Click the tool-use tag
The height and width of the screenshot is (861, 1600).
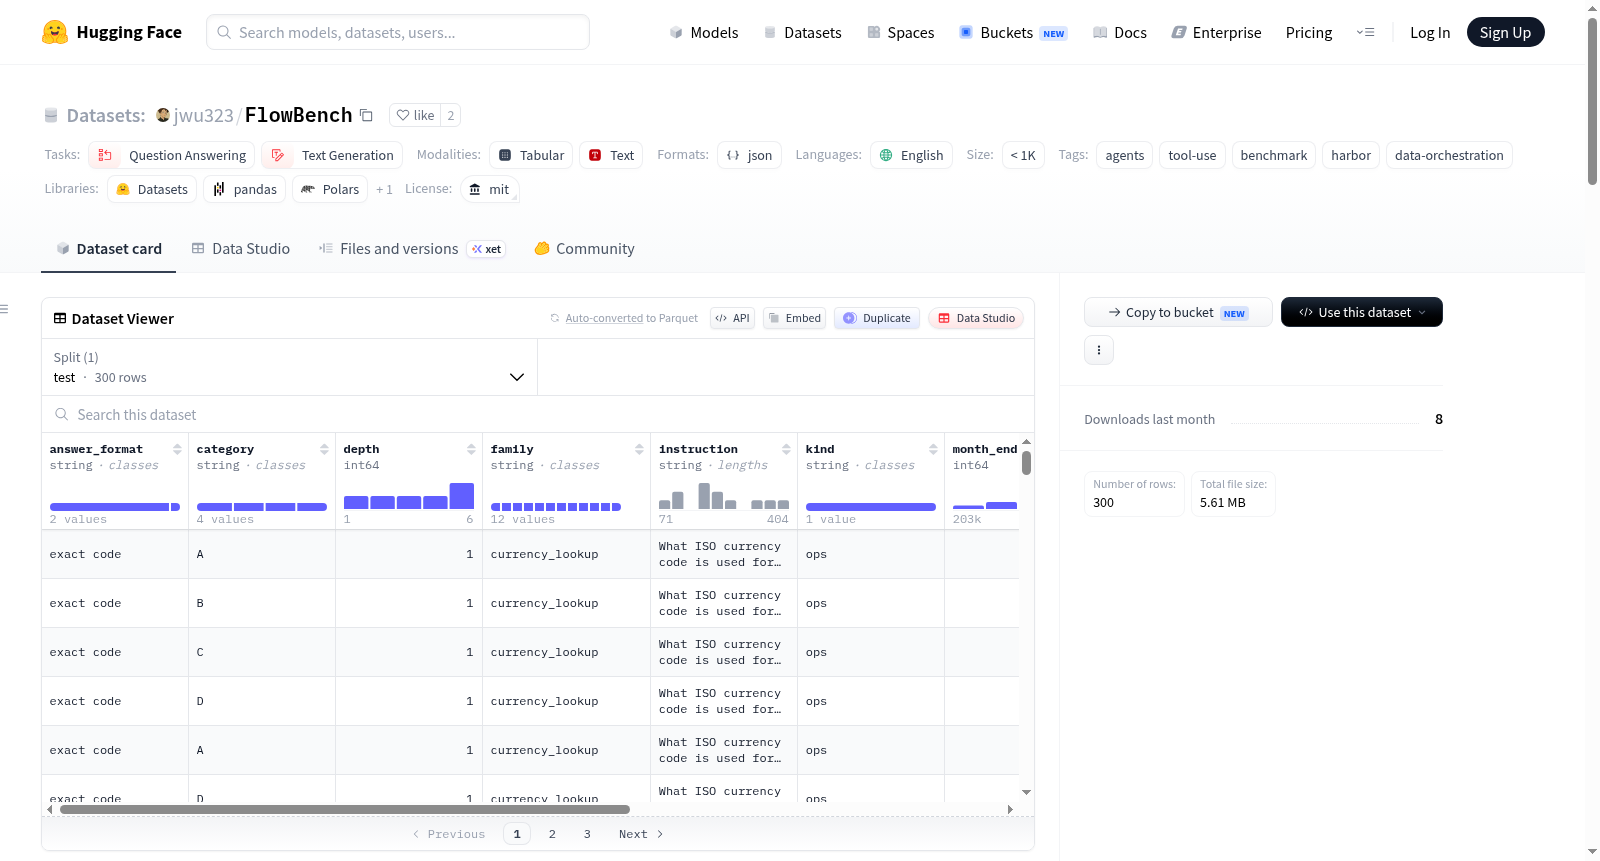pos(1192,155)
